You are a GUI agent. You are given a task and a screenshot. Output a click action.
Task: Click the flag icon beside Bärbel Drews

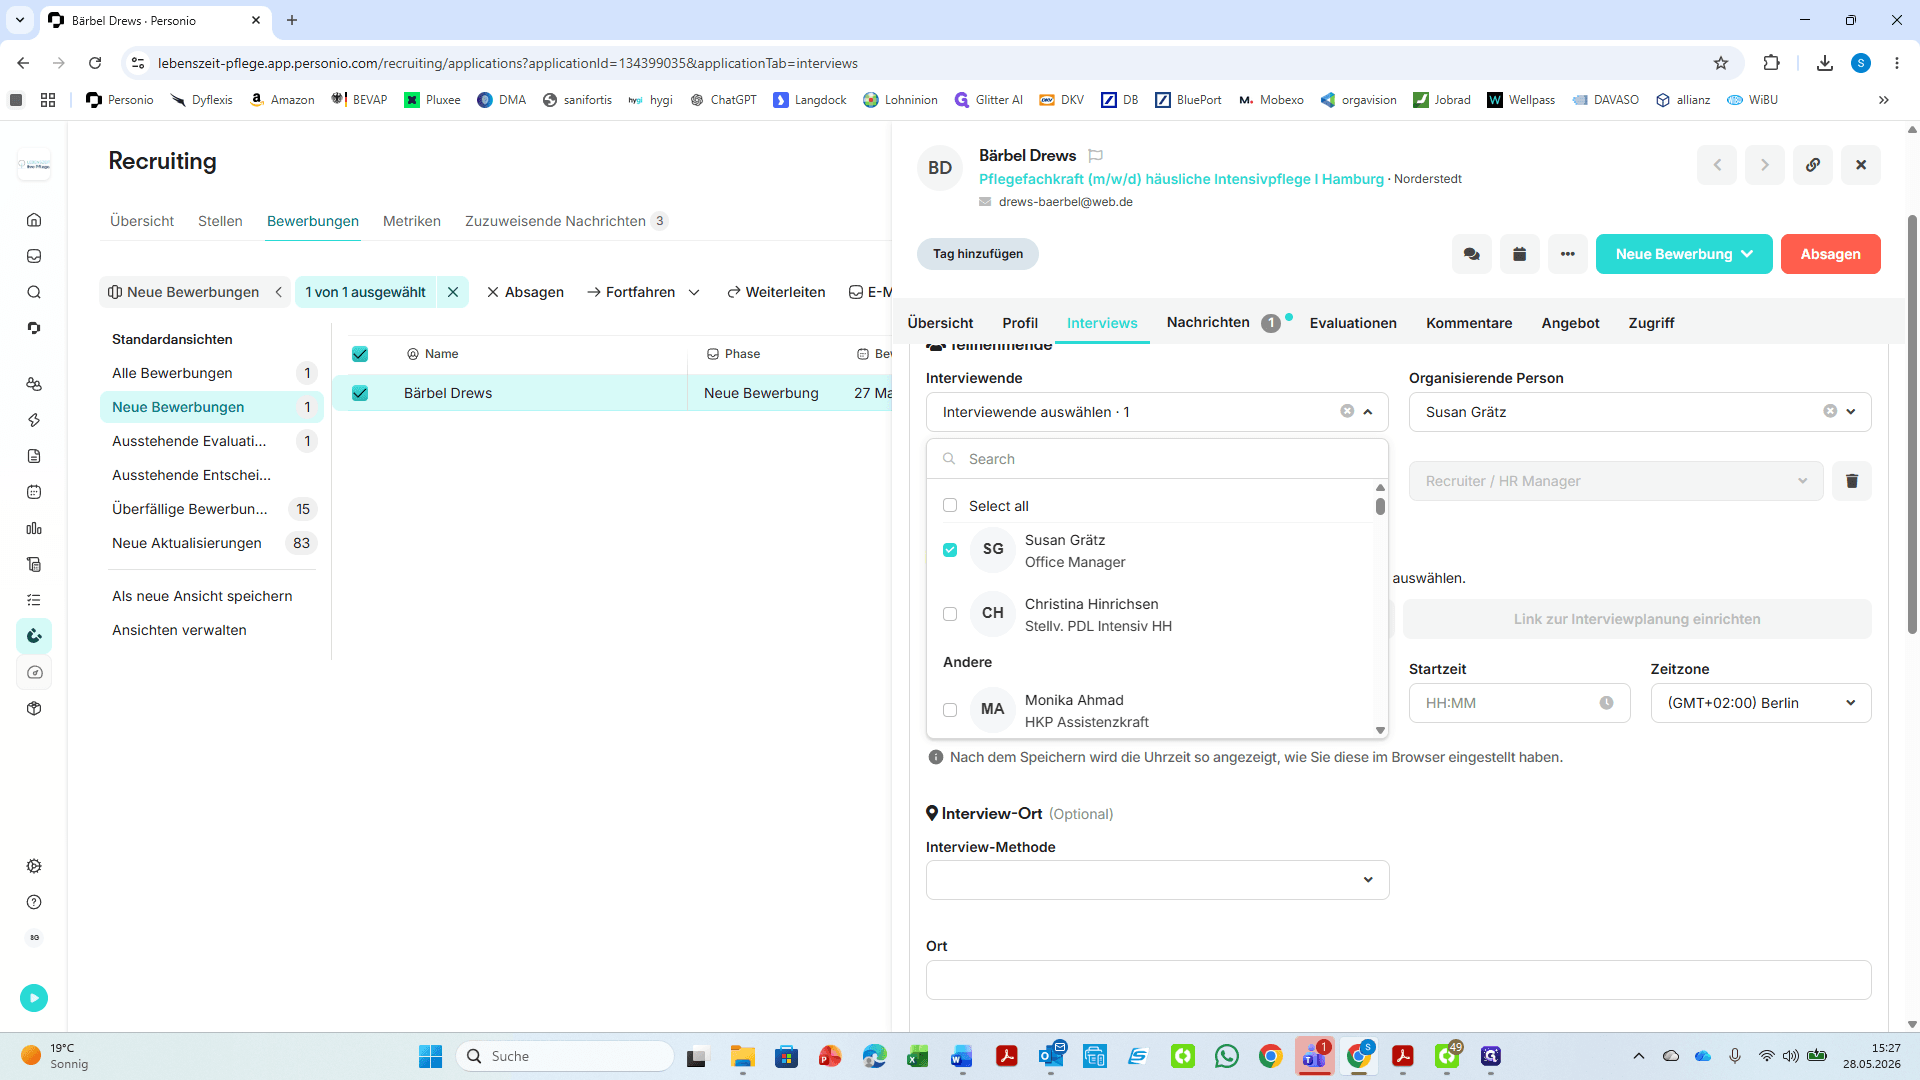(x=1096, y=156)
